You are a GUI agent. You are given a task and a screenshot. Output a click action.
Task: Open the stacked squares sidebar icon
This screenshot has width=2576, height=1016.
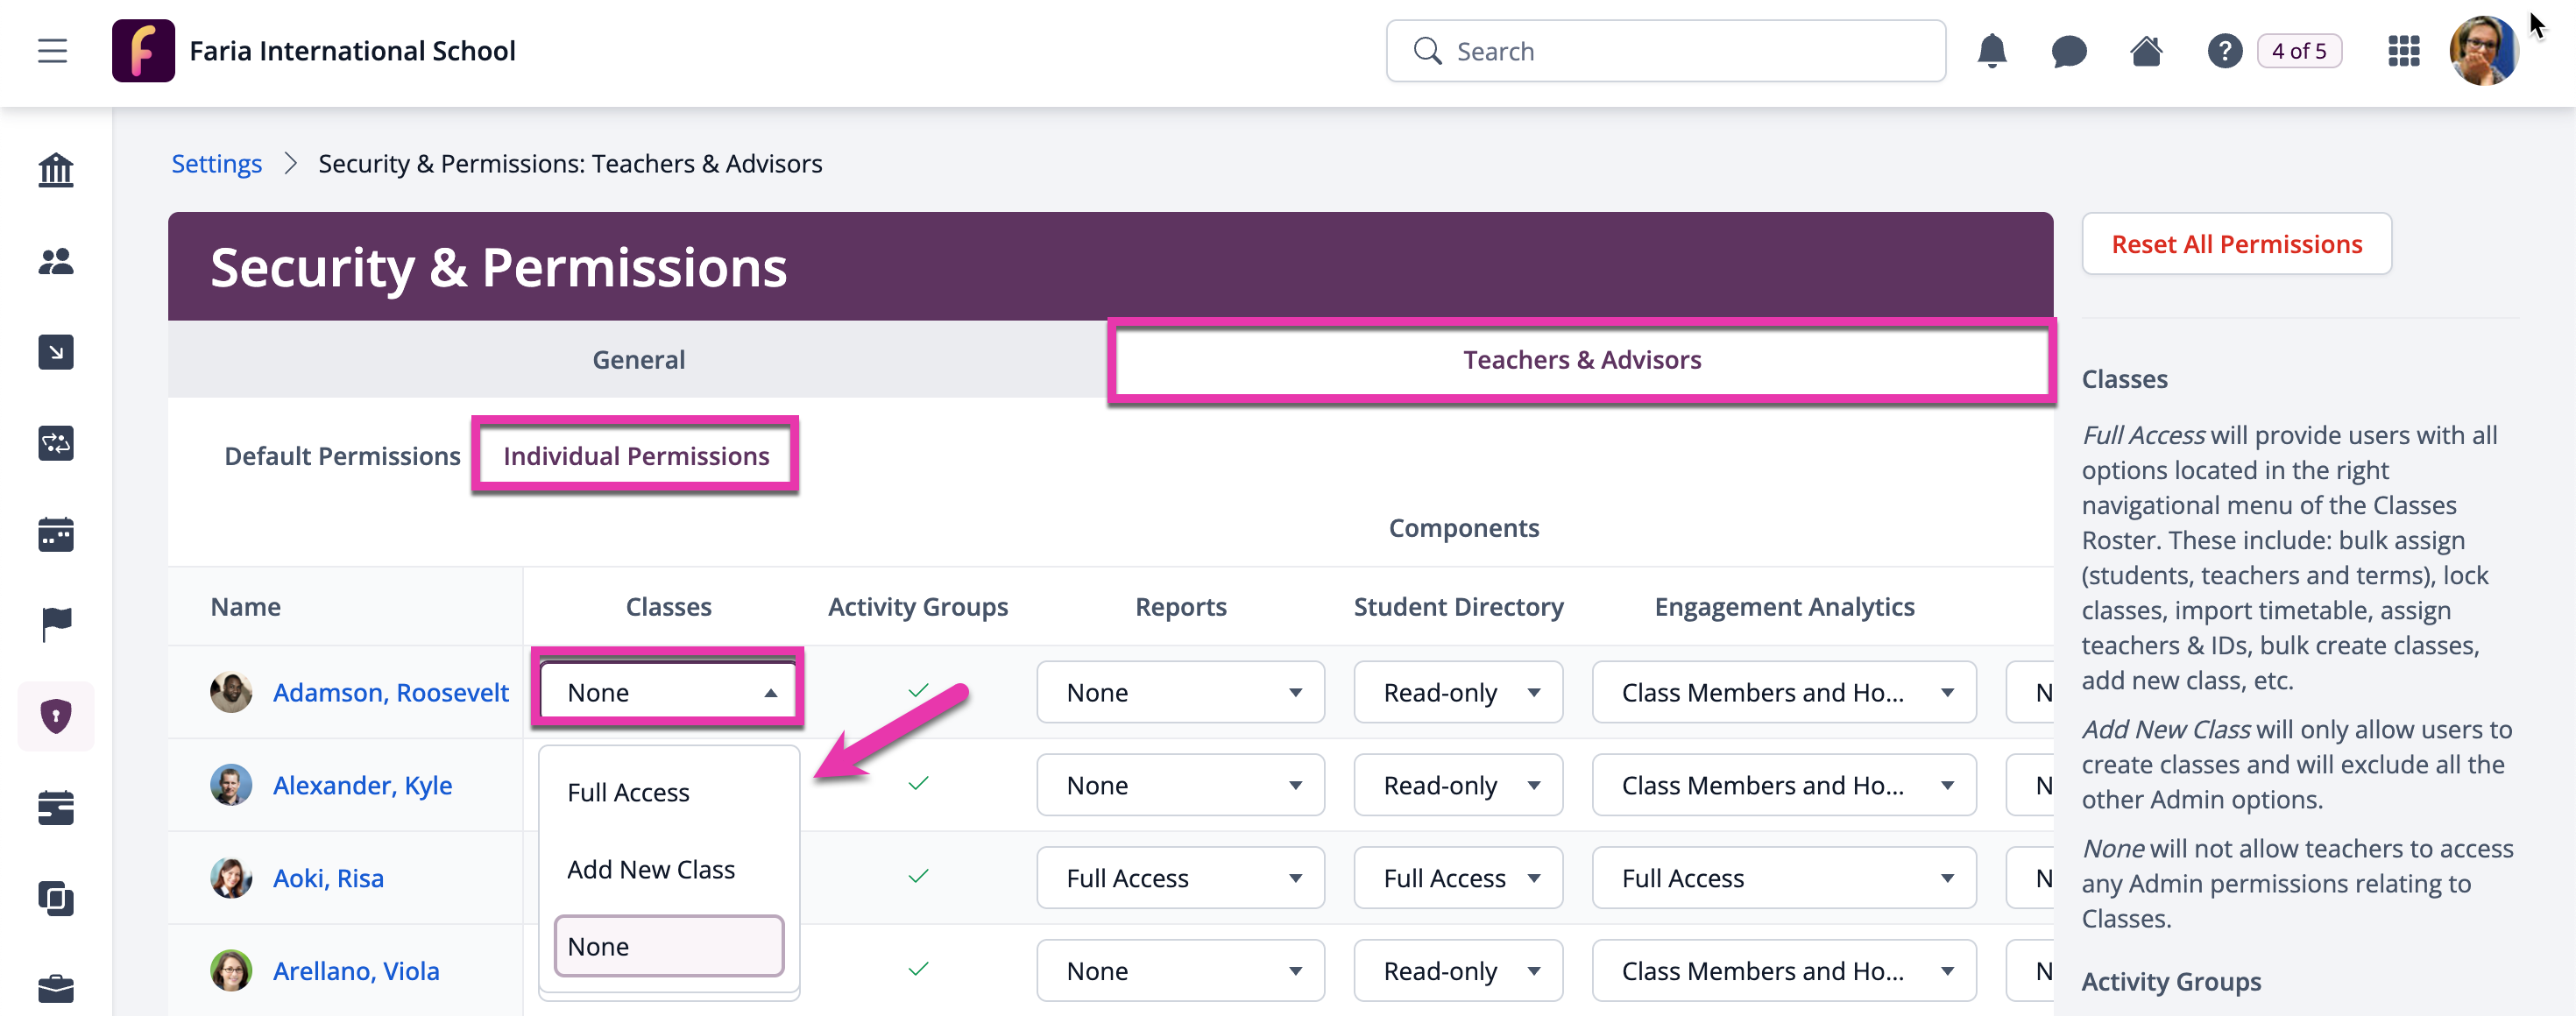pyautogui.click(x=56, y=898)
